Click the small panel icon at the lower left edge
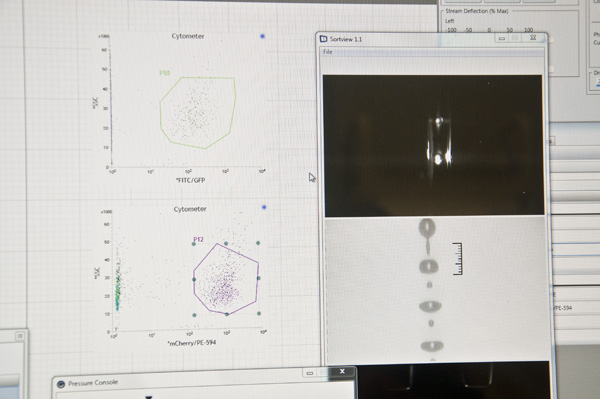Viewport: 600px width, 399px height. point(20,336)
